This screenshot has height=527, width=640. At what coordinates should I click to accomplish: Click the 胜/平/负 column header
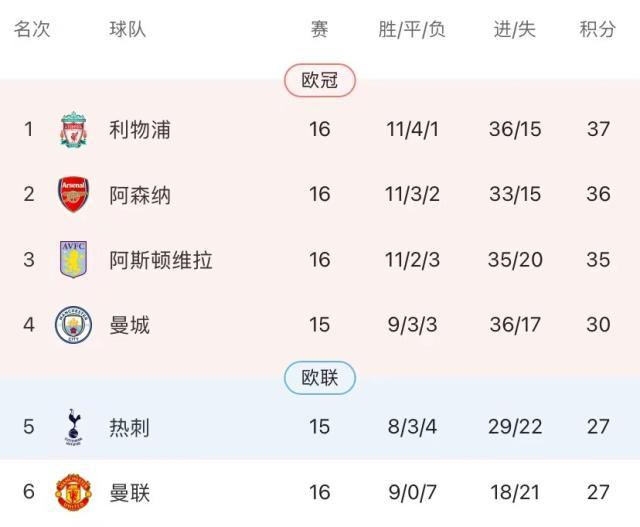pos(412,30)
